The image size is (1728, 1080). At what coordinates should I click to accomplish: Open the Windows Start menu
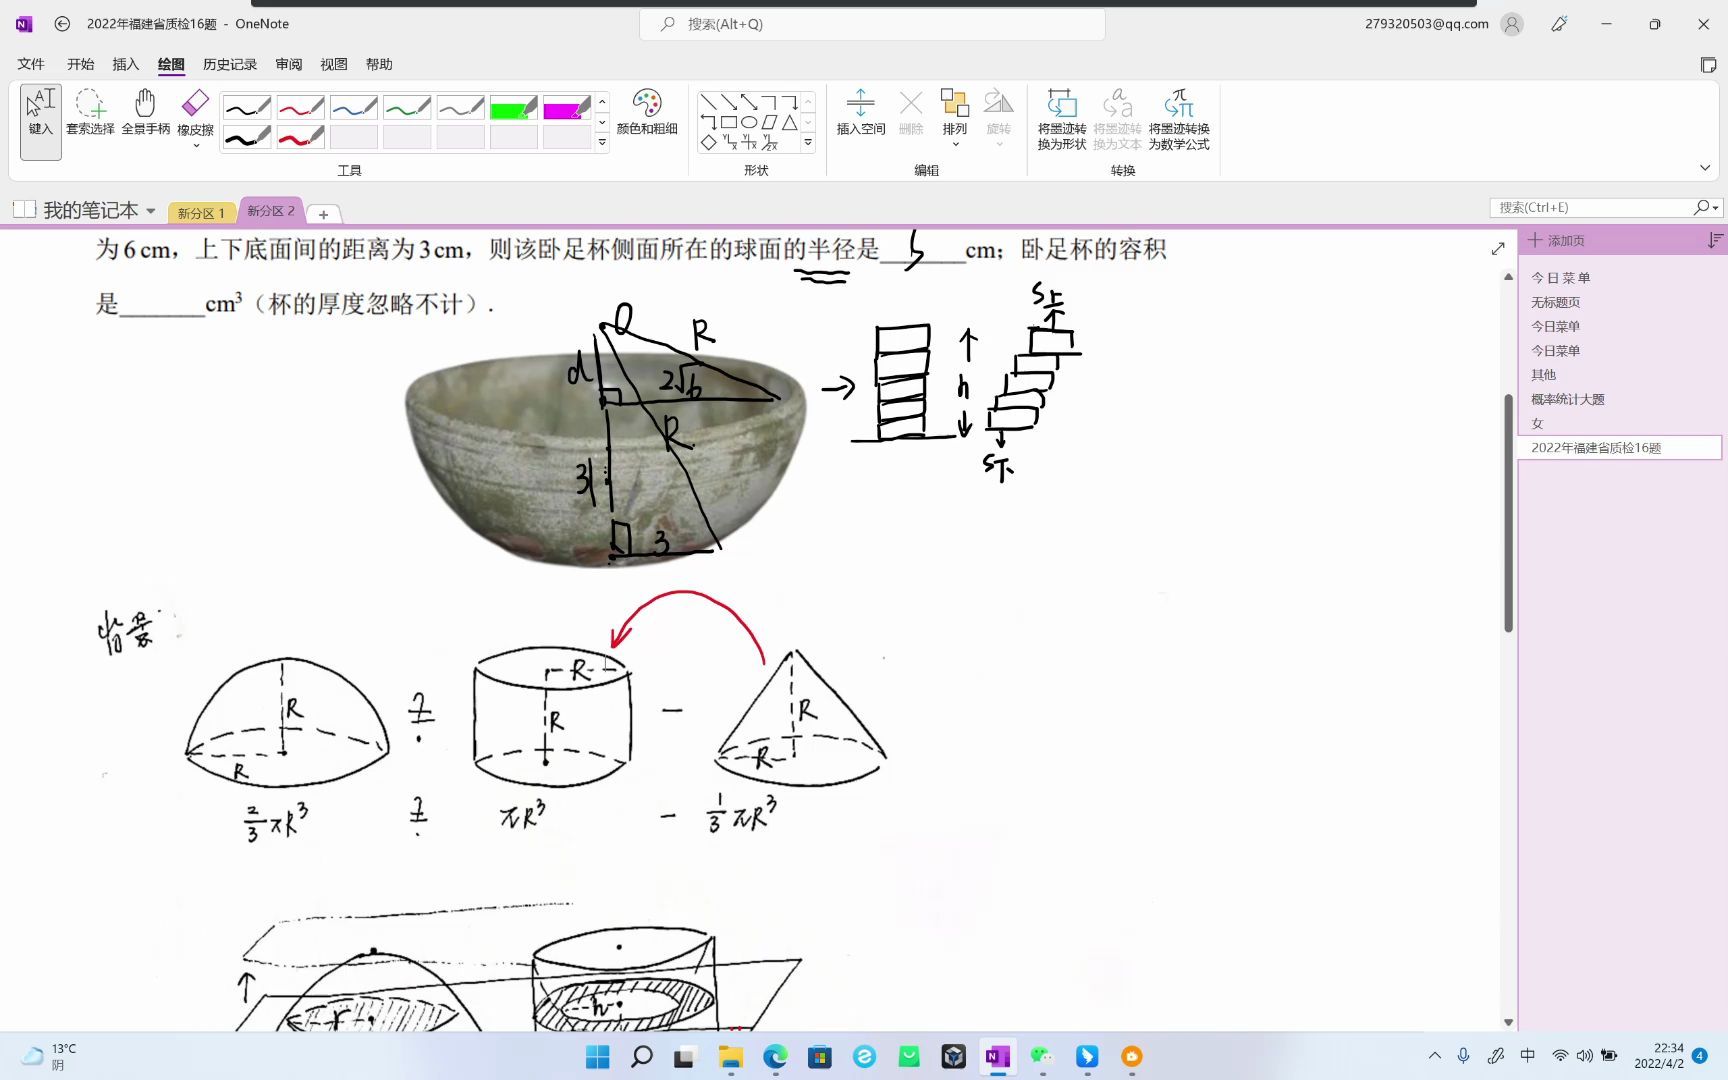(598, 1056)
